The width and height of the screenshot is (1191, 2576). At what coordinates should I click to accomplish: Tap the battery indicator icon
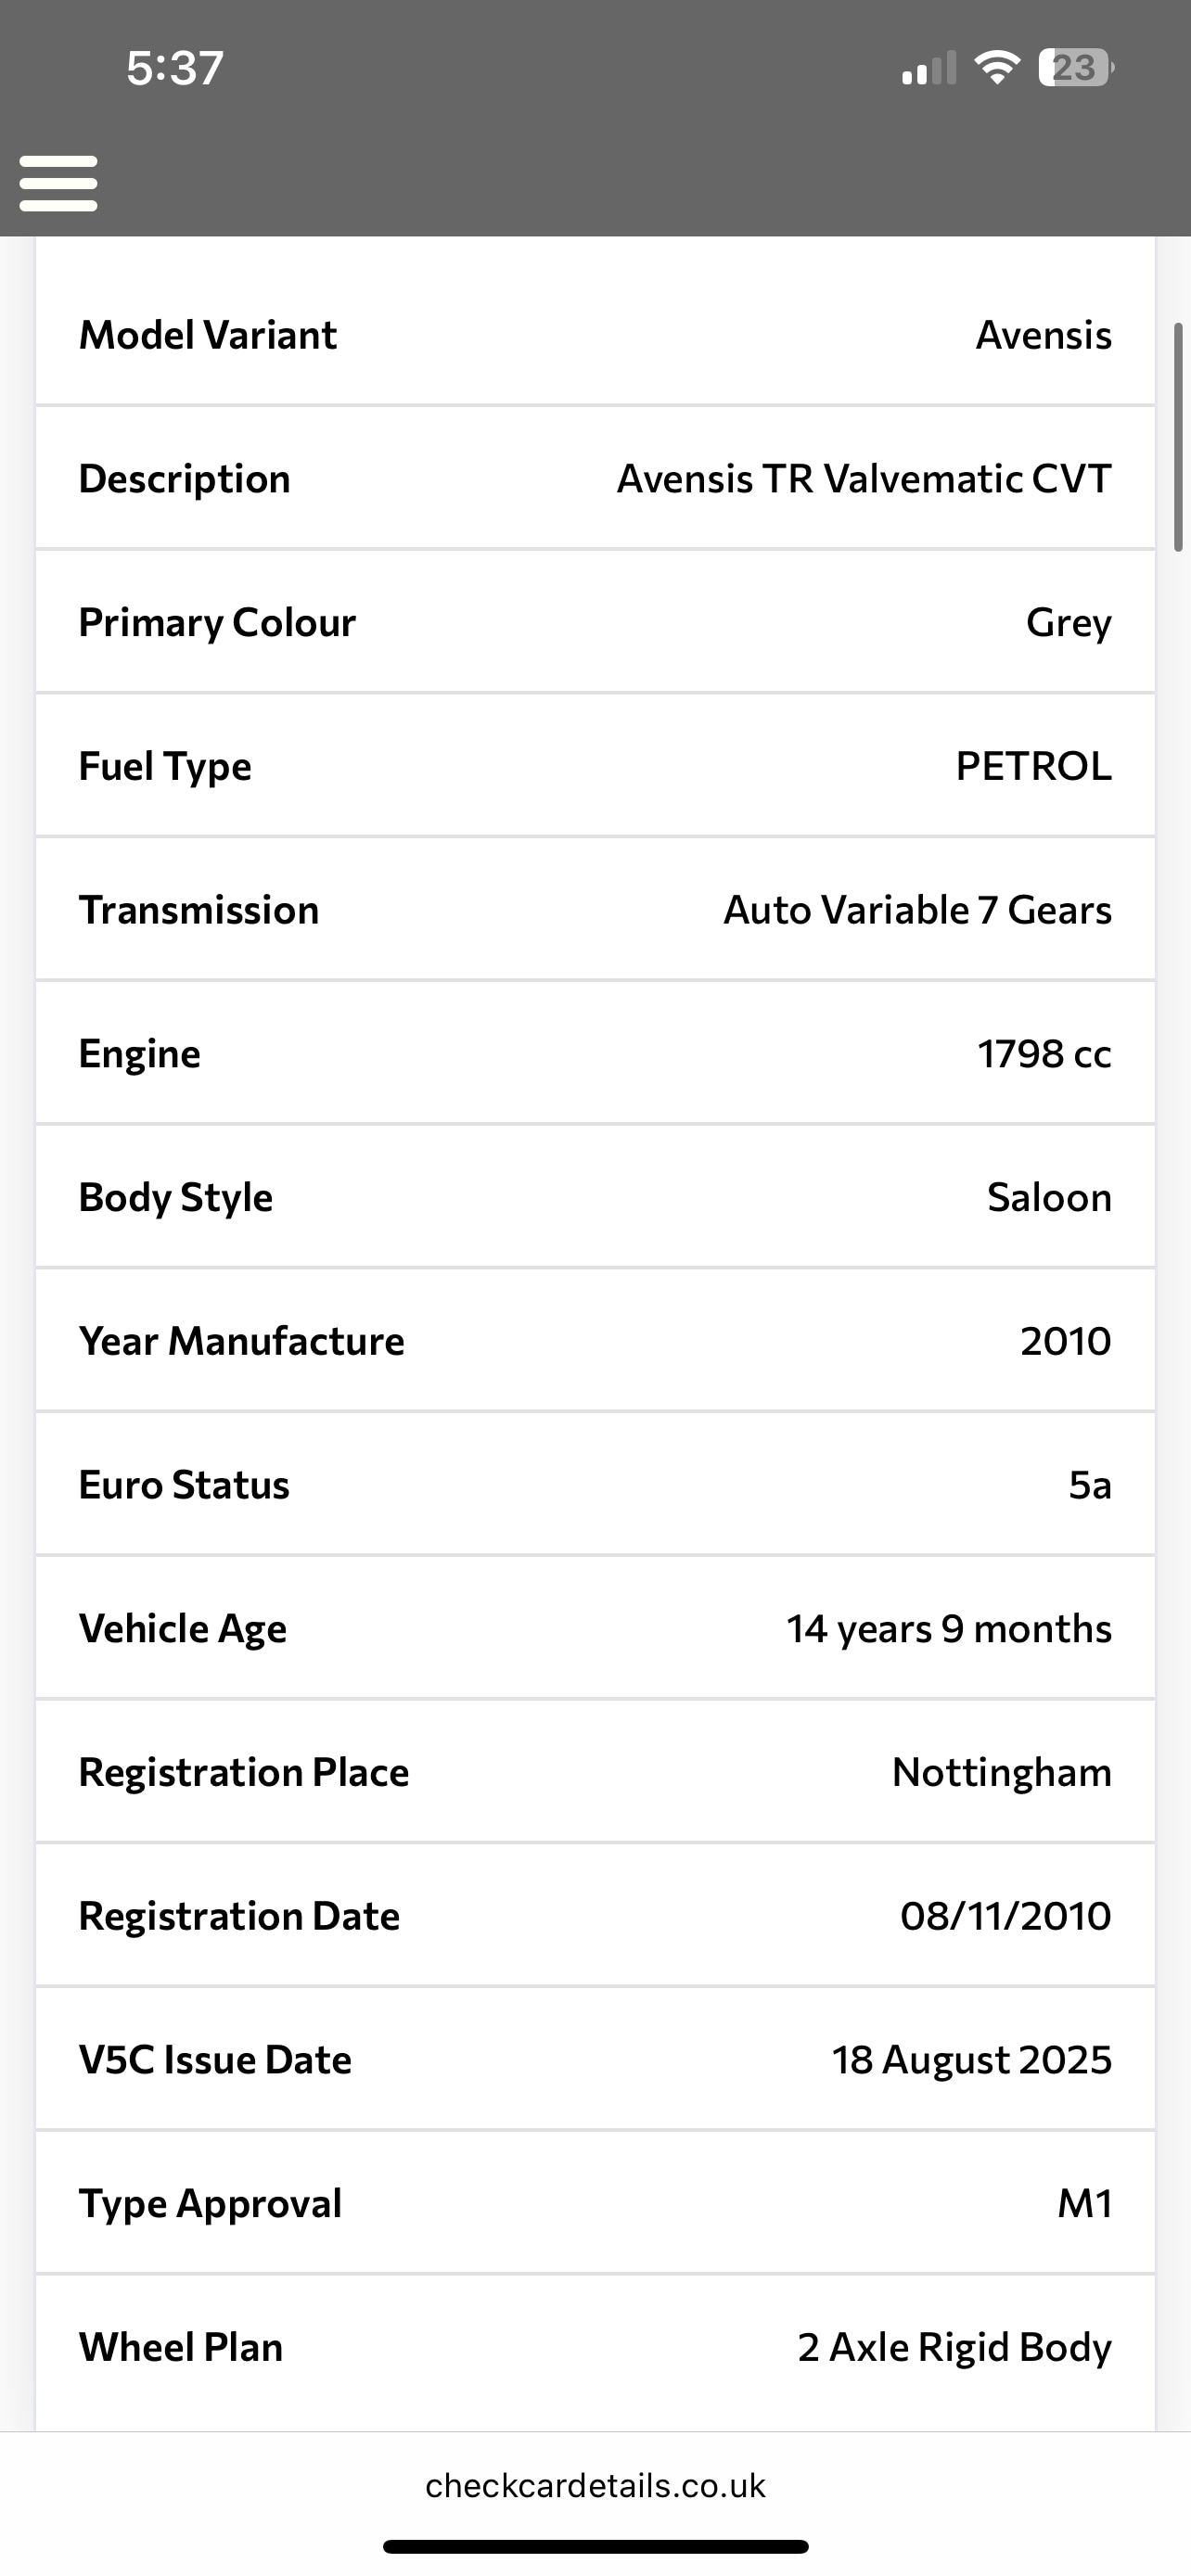click(x=1076, y=68)
